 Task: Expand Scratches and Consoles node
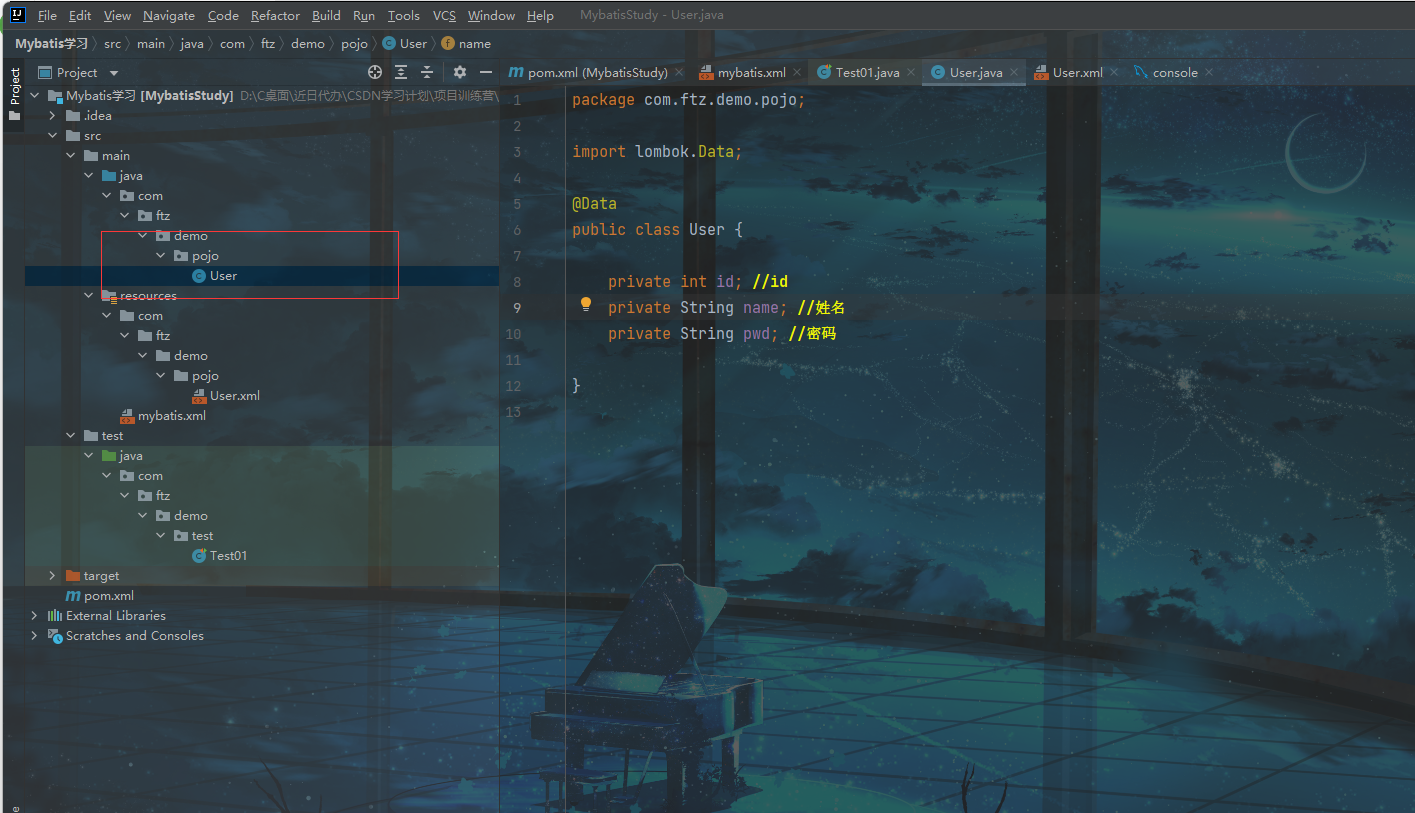pyautogui.click(x=34, y=635)
